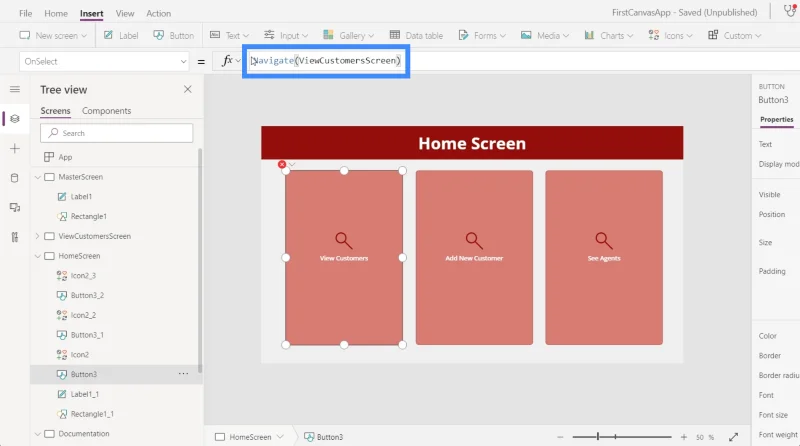The image size is (800, 446).
Task: Select ViewCustomersScreen in tree
Action: point(94,236)
